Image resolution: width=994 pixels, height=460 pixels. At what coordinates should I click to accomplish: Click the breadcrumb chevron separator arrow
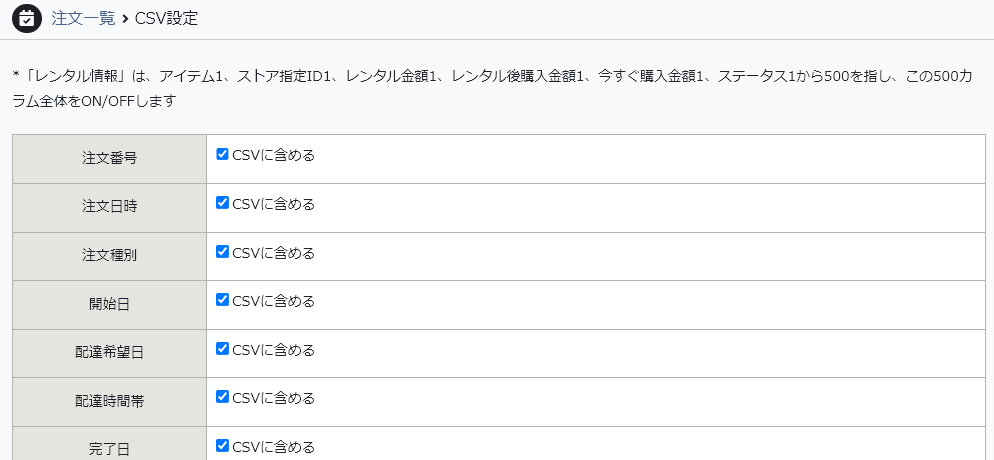coord(125,18)
